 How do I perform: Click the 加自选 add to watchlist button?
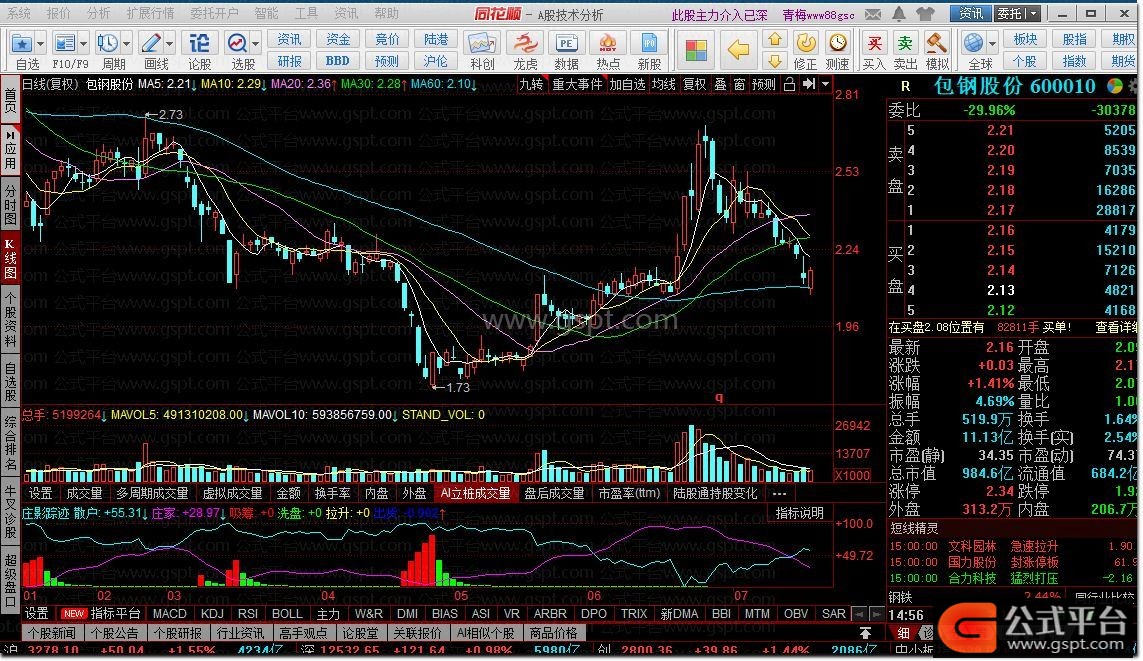pos(627,85)
